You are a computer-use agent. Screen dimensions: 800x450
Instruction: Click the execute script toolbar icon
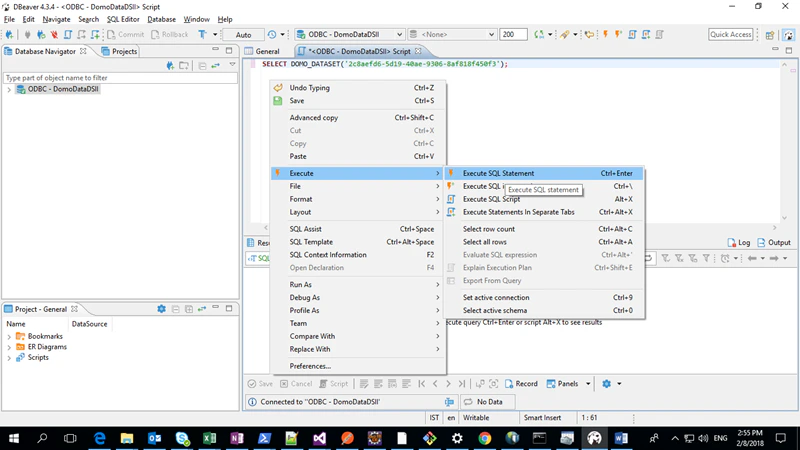[632, 35]
